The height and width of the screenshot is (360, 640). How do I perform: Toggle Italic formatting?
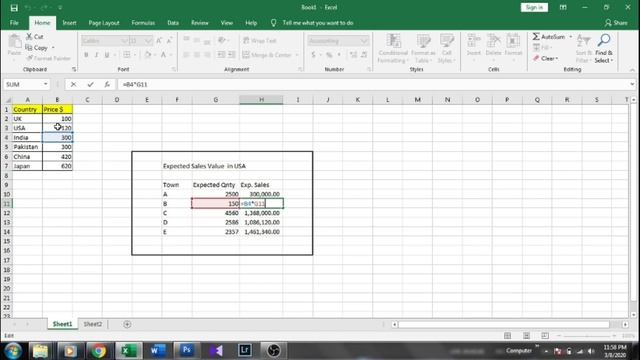pyautogui.click(x=96, y=55)
